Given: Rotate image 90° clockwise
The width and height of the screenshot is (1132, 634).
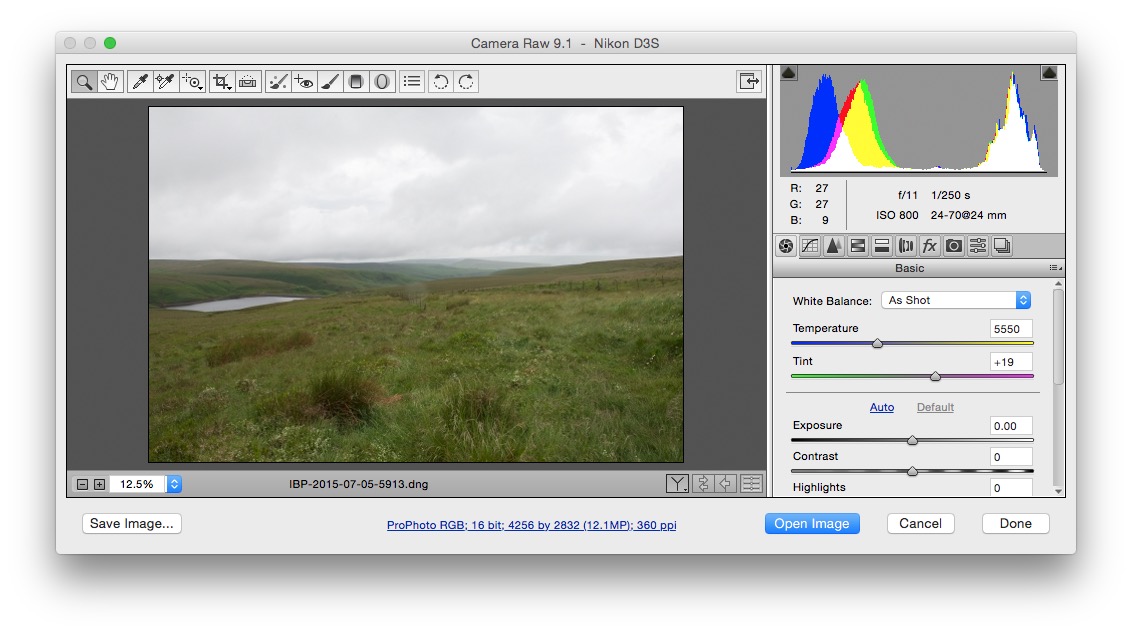Looking at the screenshot, I should point(466,82).
